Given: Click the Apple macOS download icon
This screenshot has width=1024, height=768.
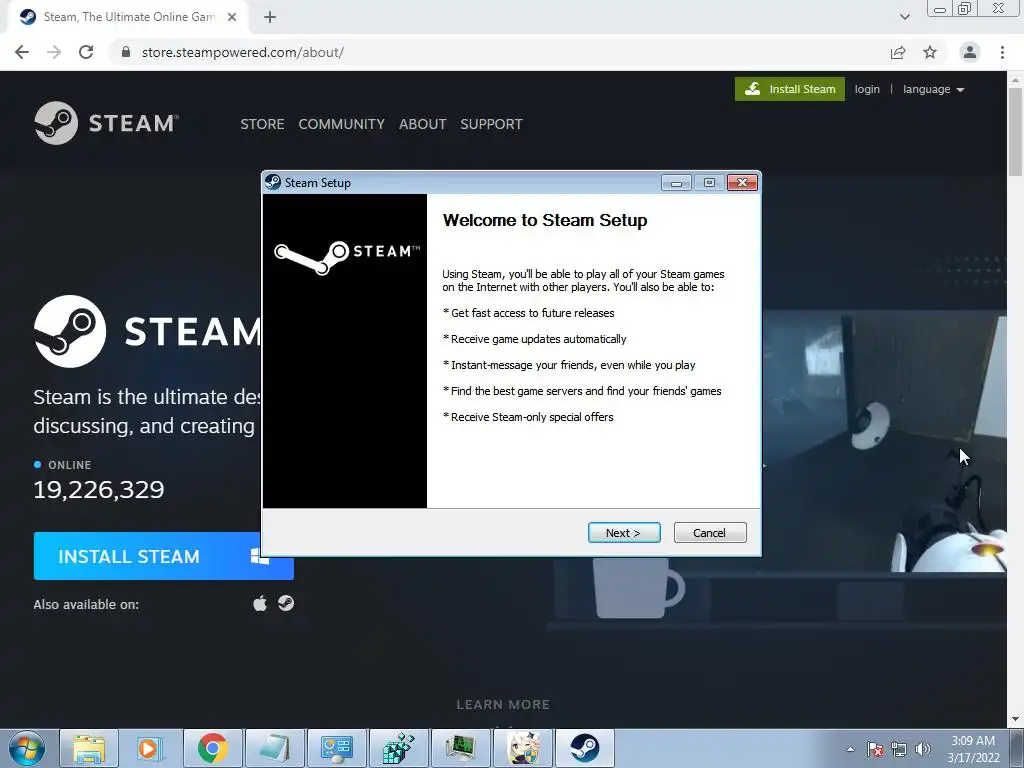Looking at the screenshot, I should coord(260,603).
